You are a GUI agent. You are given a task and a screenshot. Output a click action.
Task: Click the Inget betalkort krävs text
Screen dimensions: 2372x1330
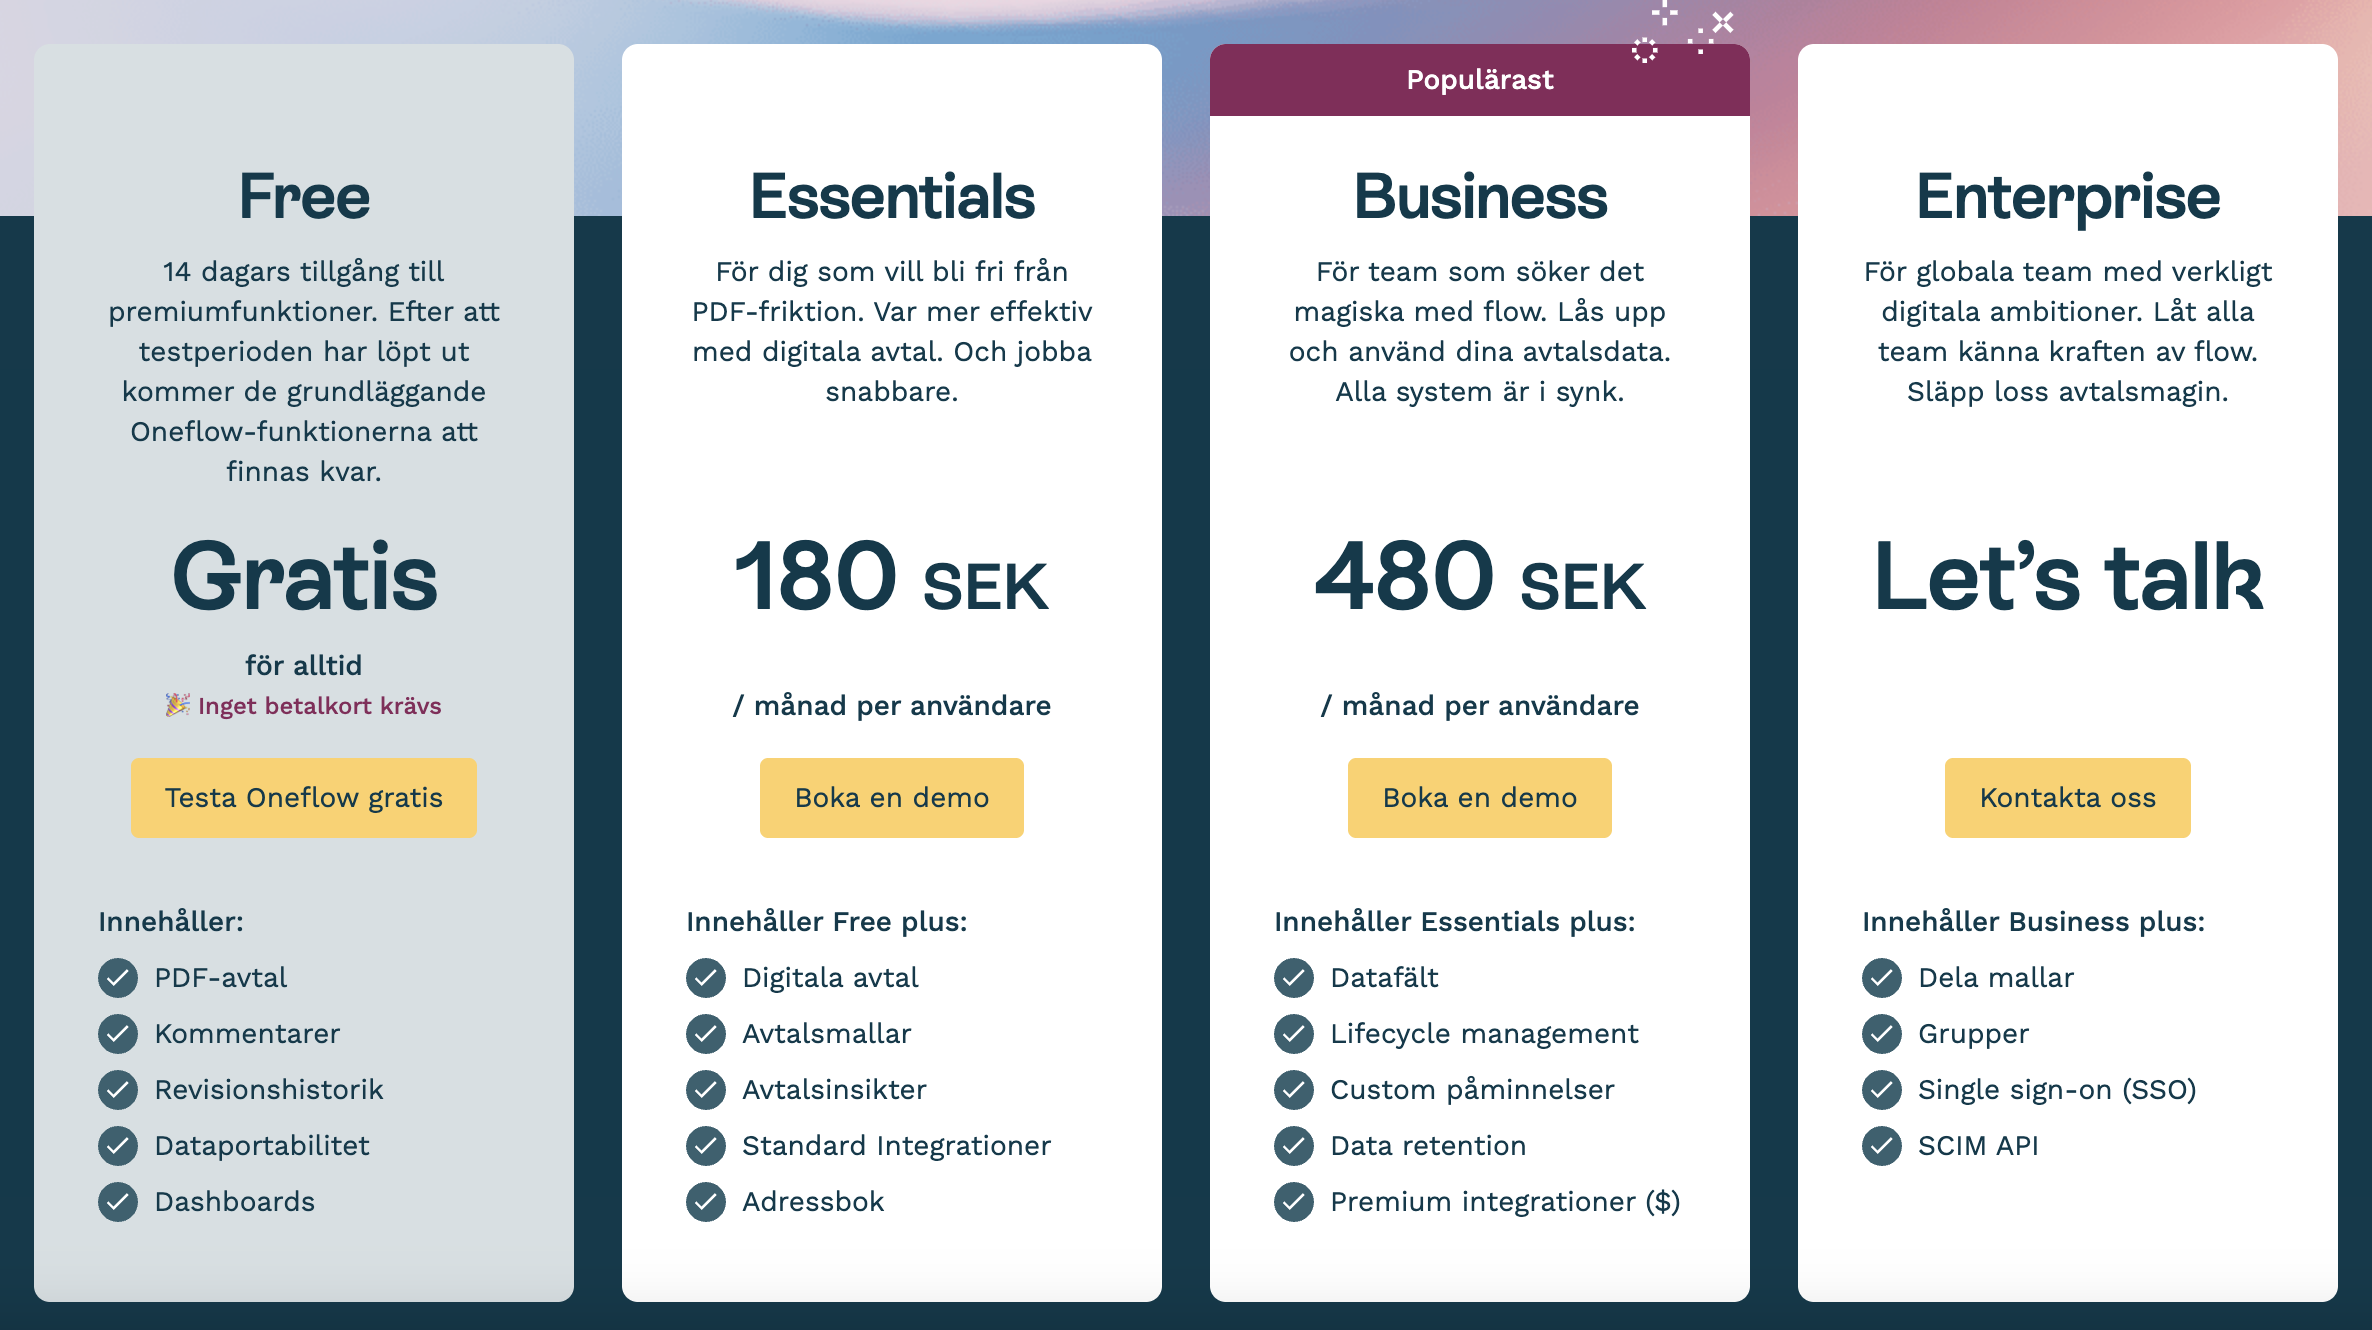(x=320, y=706)
